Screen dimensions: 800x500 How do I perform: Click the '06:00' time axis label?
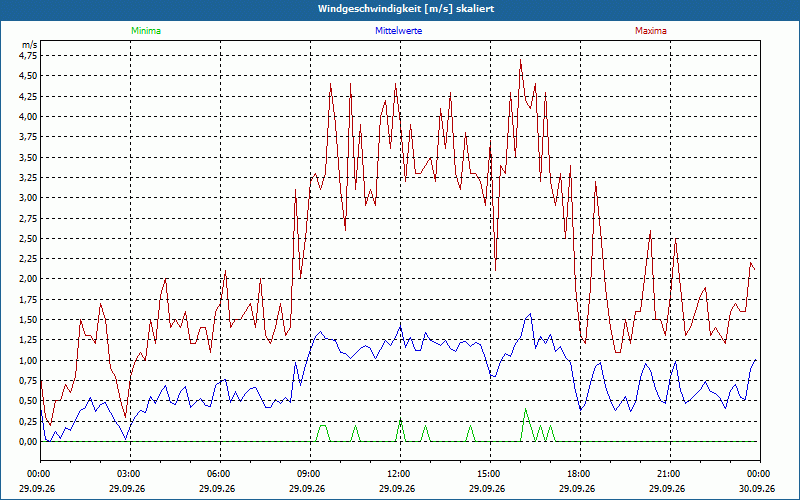point(220,474)
